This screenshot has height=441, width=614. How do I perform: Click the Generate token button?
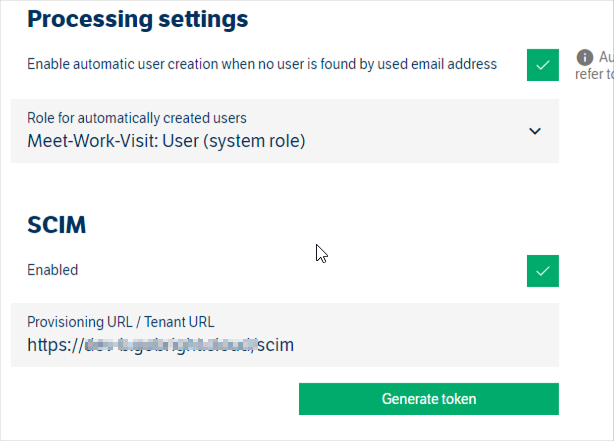(x=429, y=399)
